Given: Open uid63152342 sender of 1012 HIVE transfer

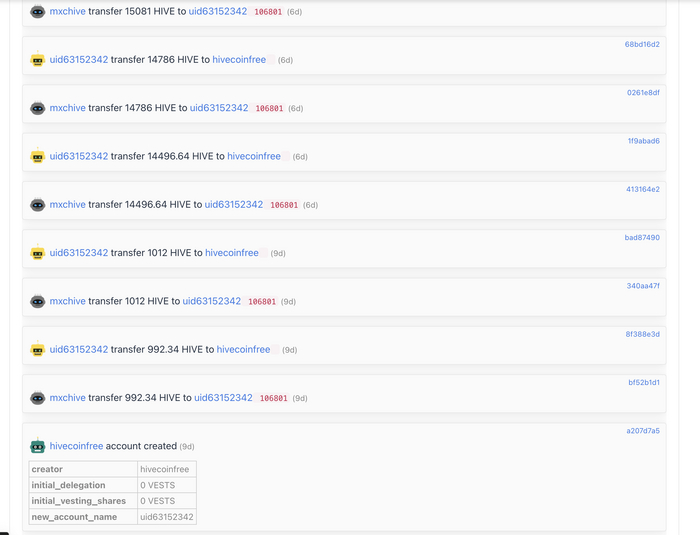Looking at the screenshot, I should point(79,252).
